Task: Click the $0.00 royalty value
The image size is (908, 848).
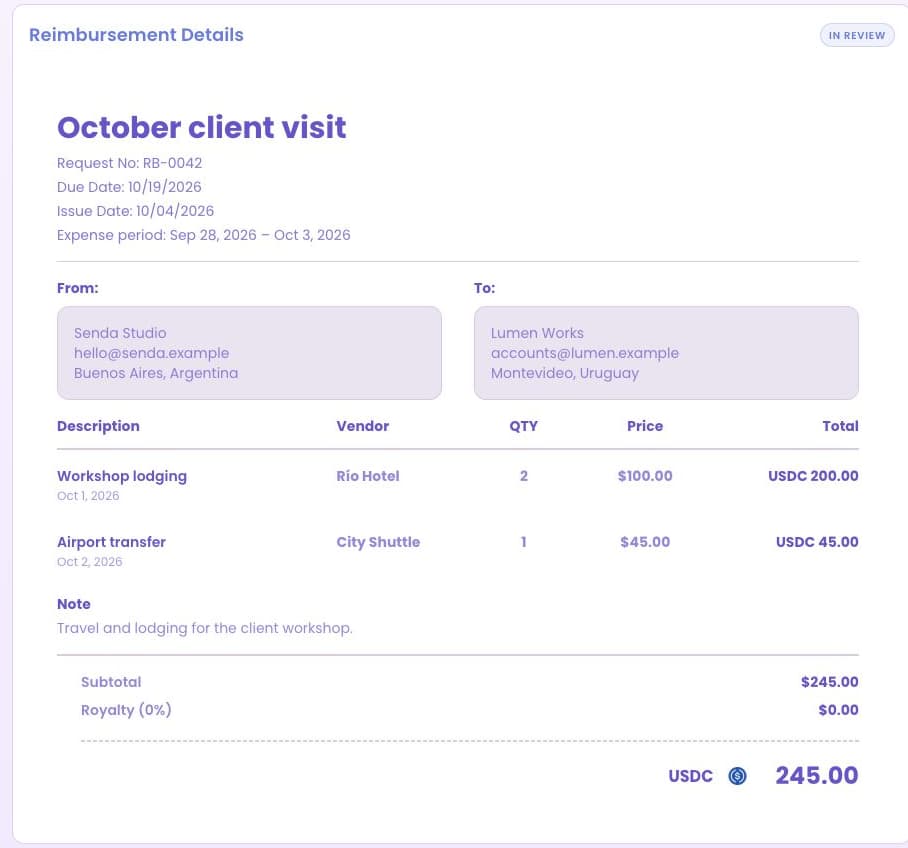Action: pos(838,710)
